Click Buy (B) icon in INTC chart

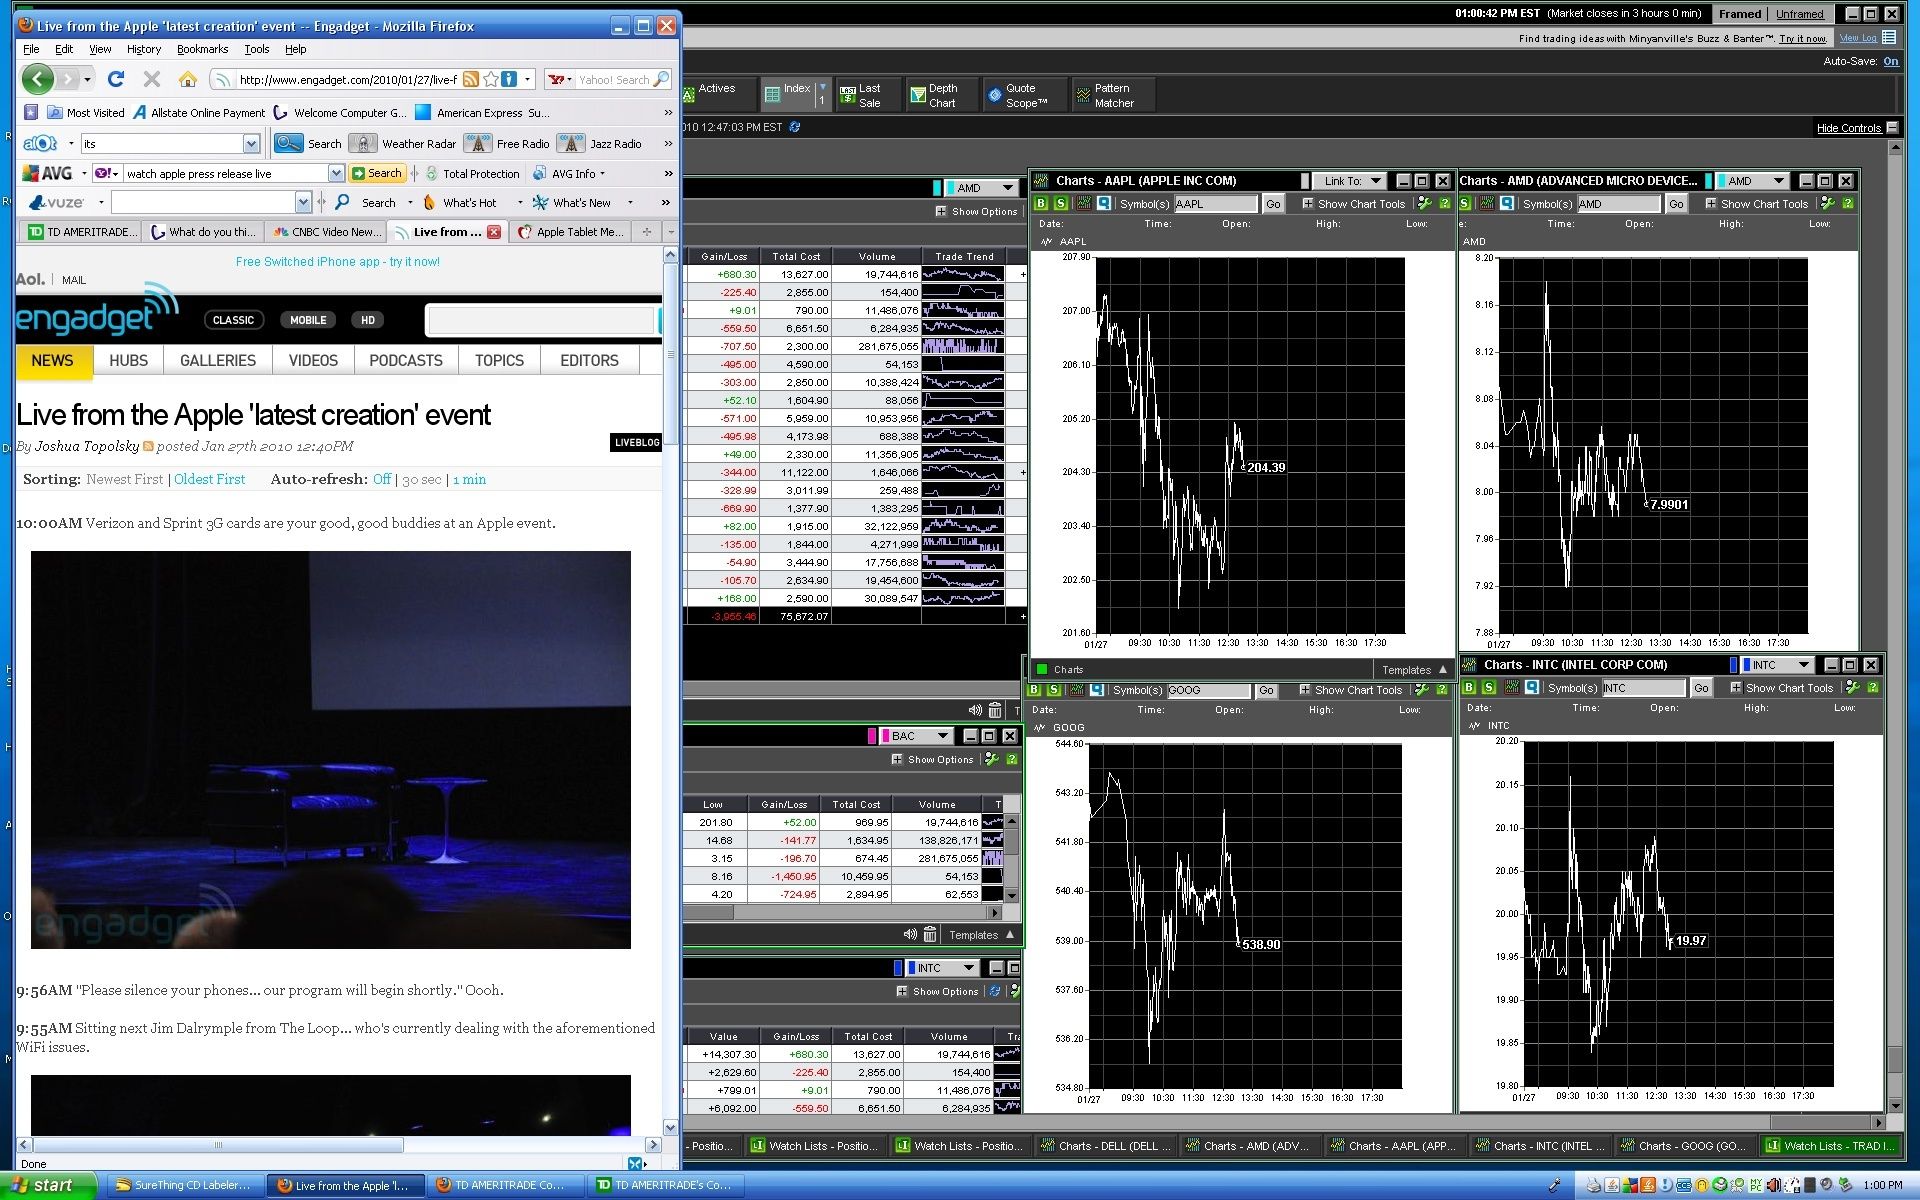pyautogui.click(x=1469, y=688)
